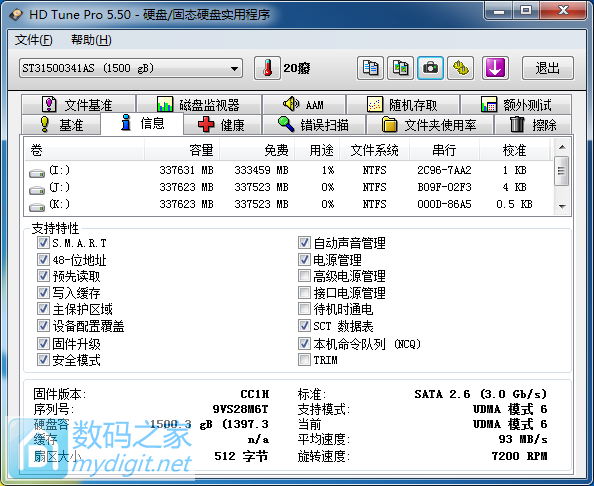Toggle the 固件升级 checkbox
The image size is (594, 486).
point(43,344)
